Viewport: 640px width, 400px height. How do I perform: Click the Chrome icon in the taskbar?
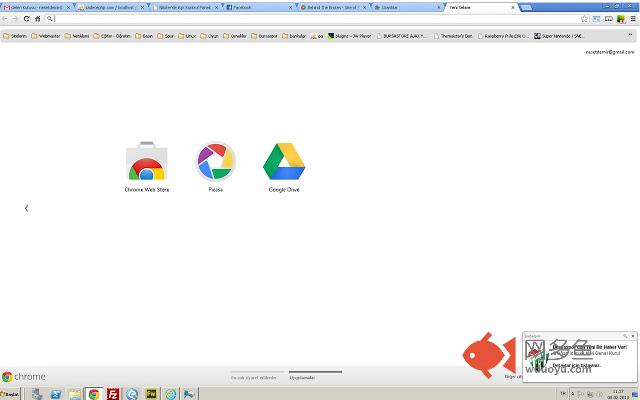point(94,394)
